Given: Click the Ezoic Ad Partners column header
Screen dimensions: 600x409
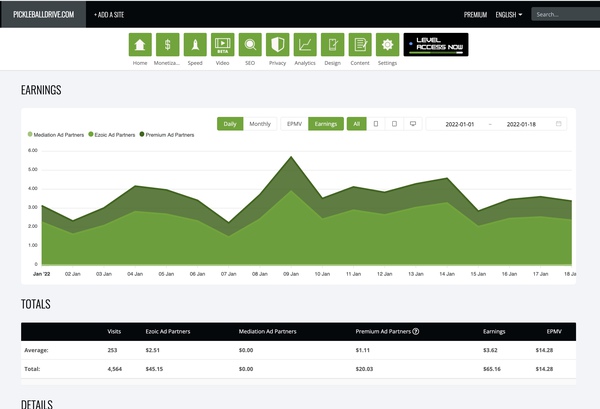Looking at the screenshot, I should click(x=168, y=331).
